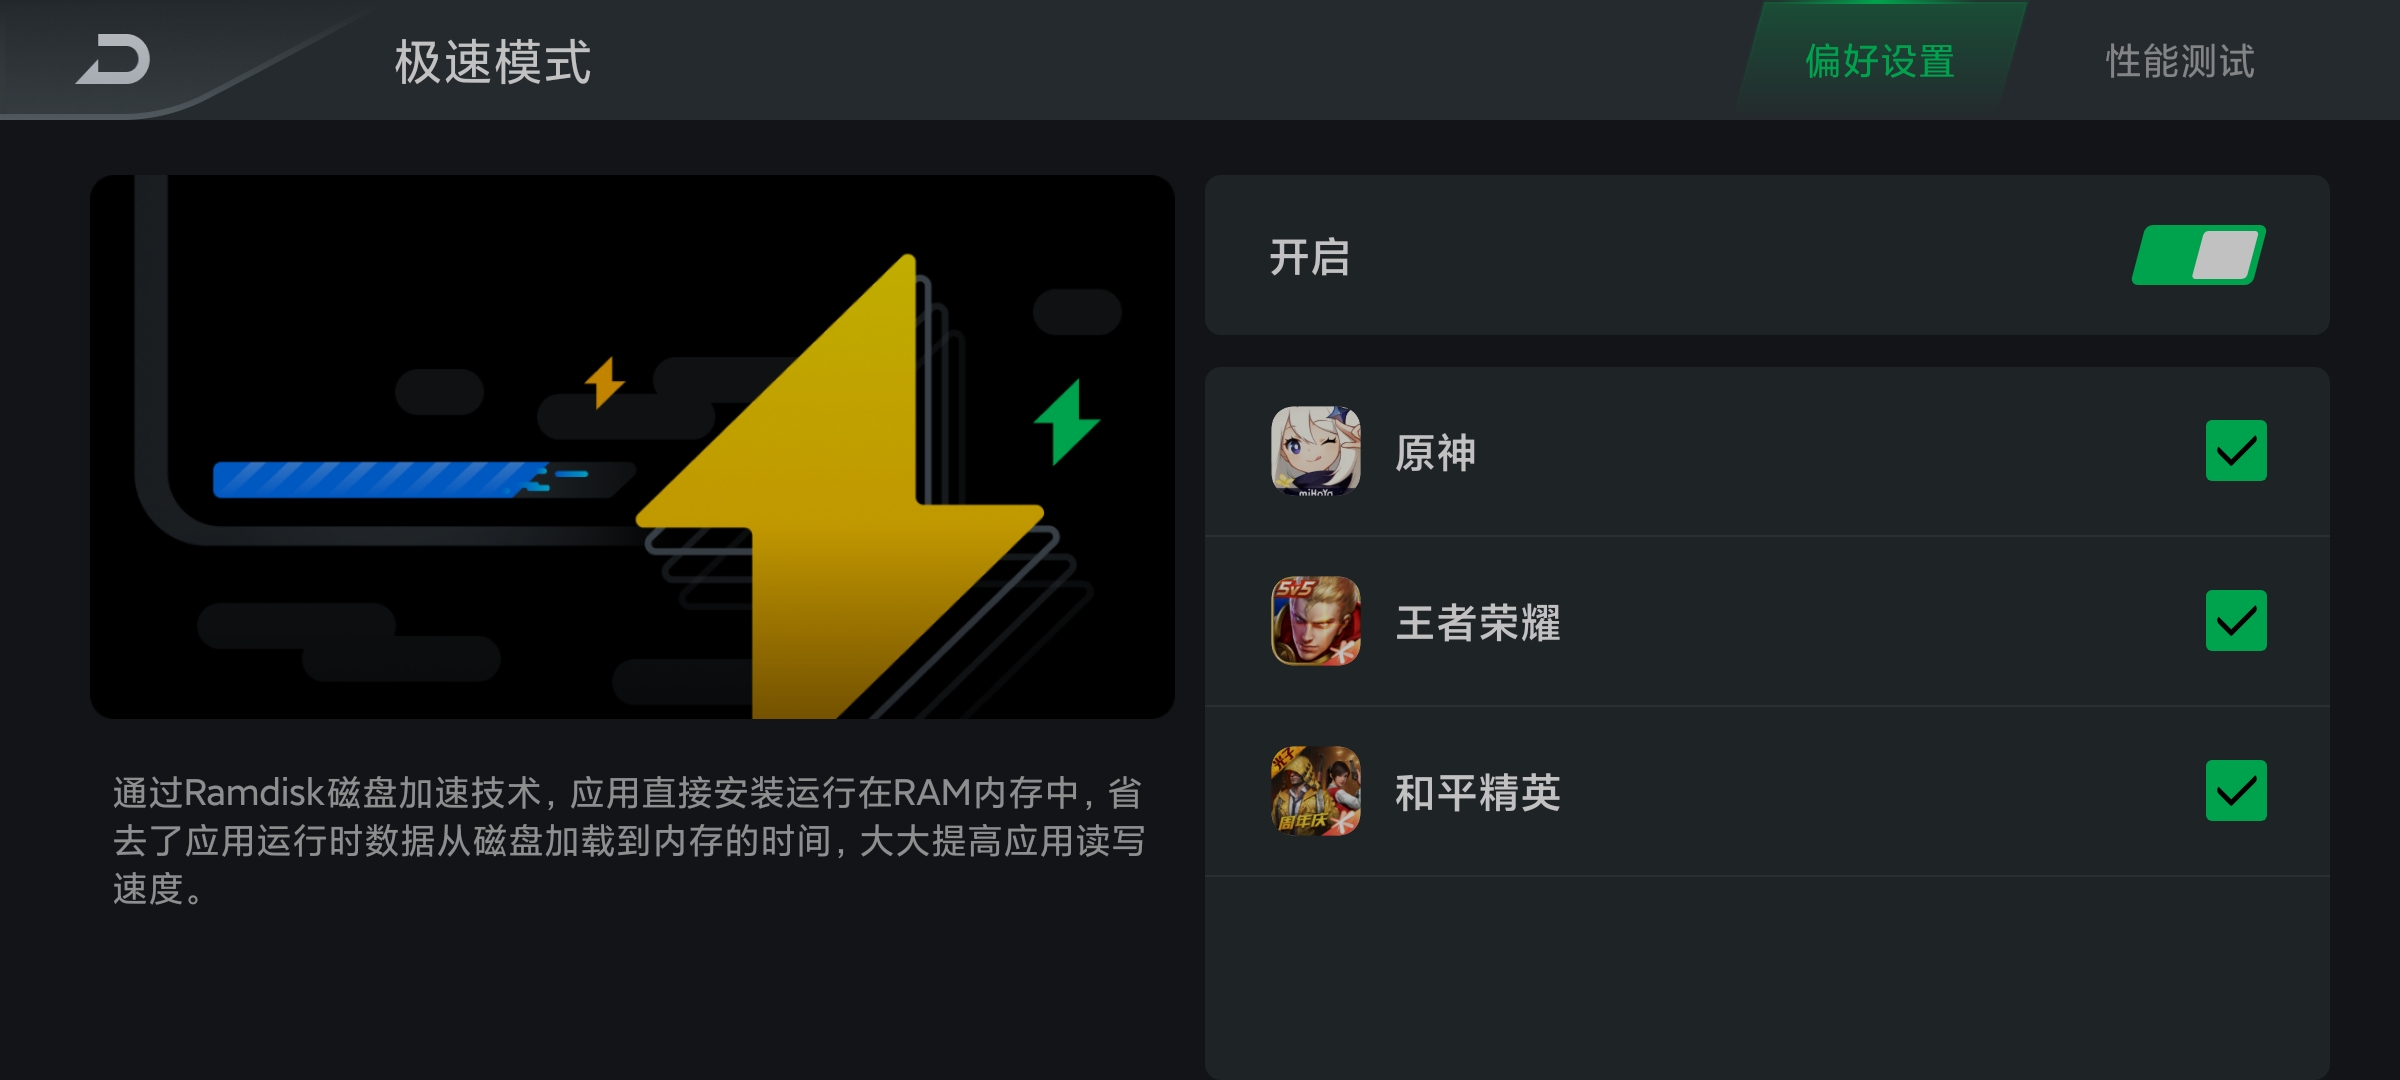Uncheck the 原神 checkbox
Viewport: 2400px width, 1080px height.
[2236, 451]
